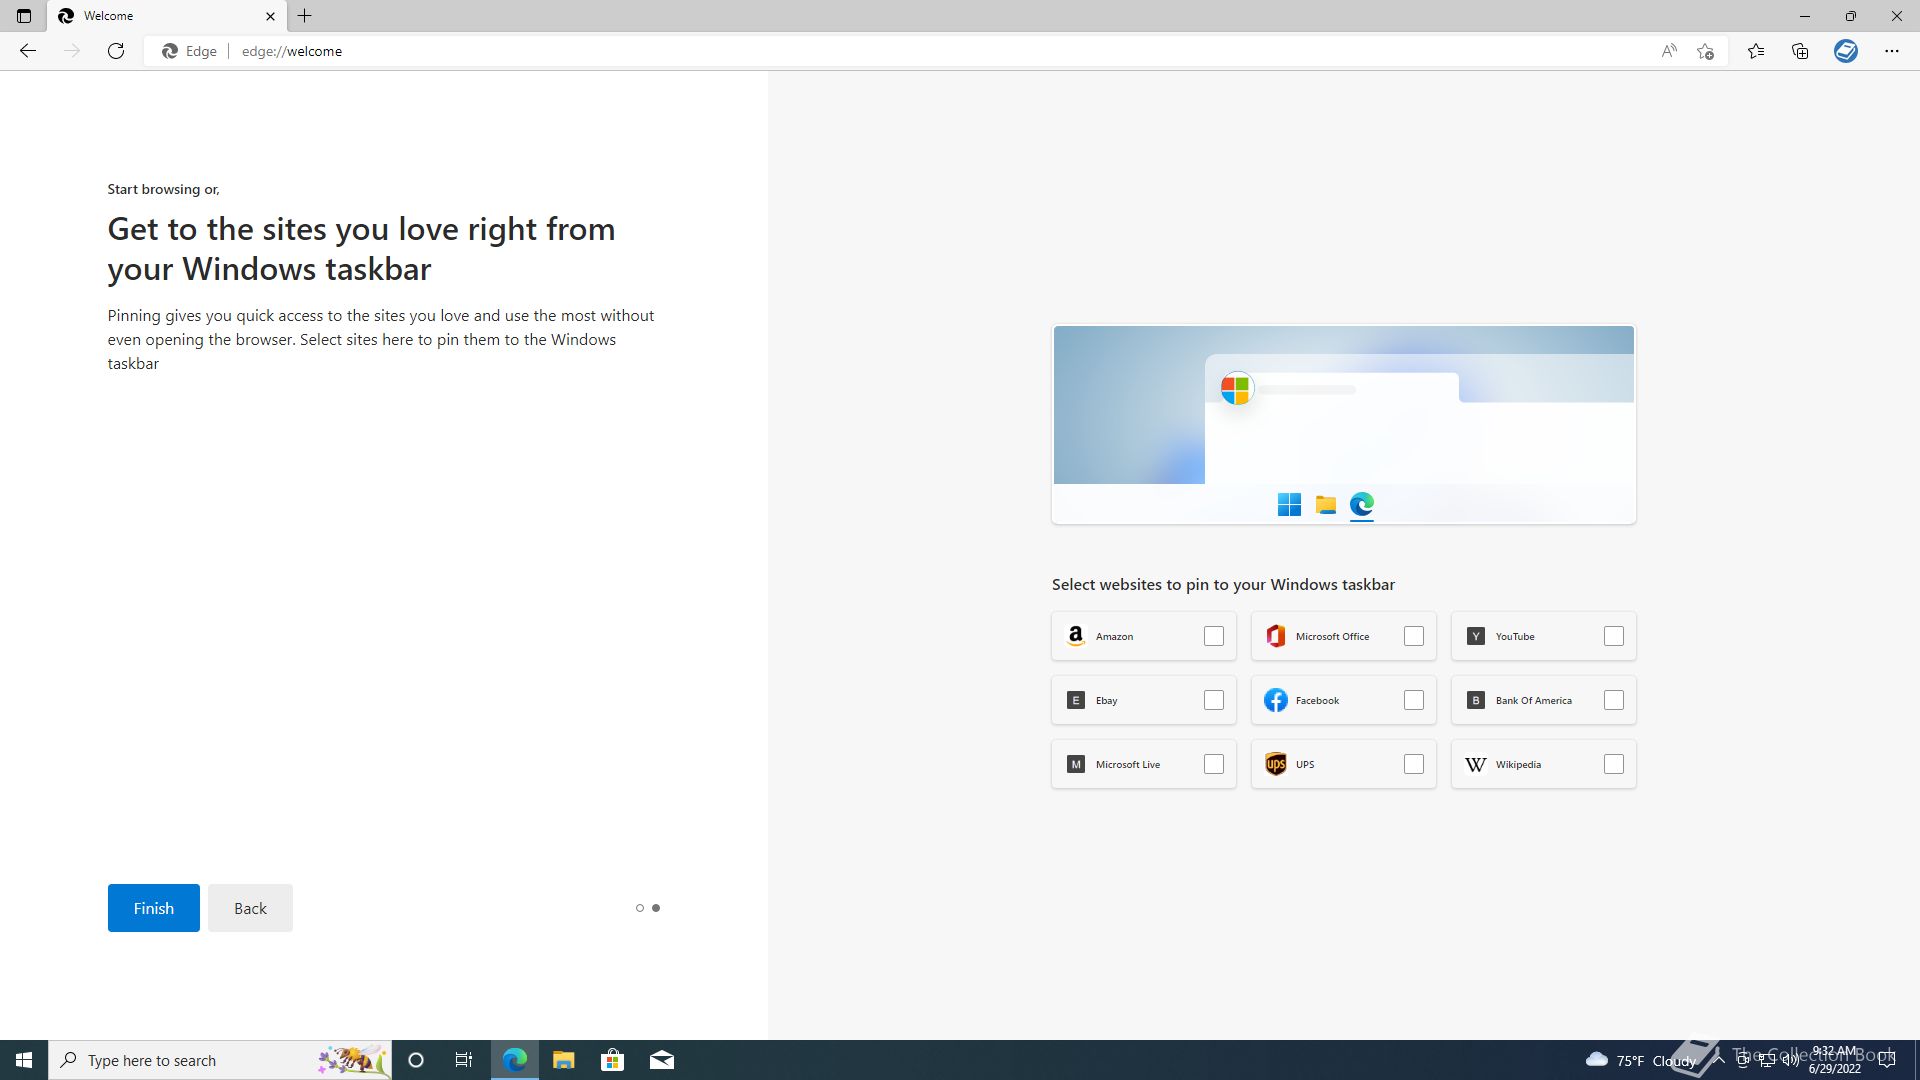Check the Microsoft Office pin checkbox
1920x1080 pixels.
coord(1414,636)
